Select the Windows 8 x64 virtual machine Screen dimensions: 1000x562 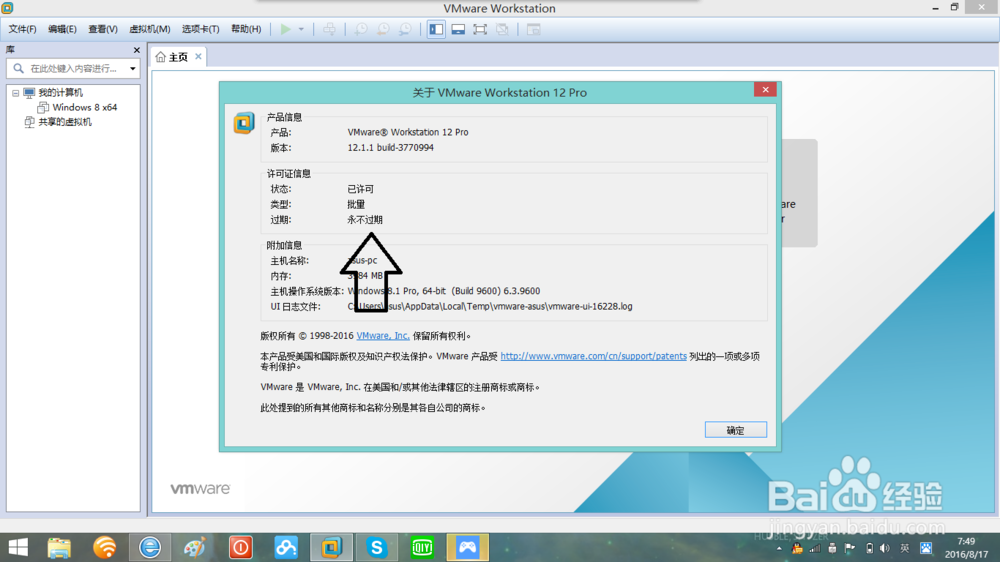[x=85, y=107]
